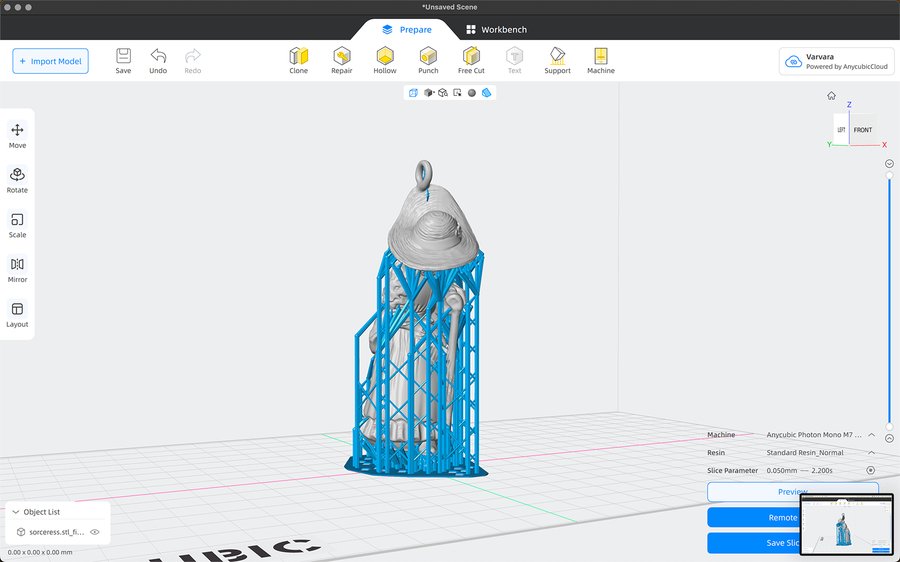This screenshot has width=900, height=562.
Task: Click the Free Cut tool
Action: tap(471, 60)
